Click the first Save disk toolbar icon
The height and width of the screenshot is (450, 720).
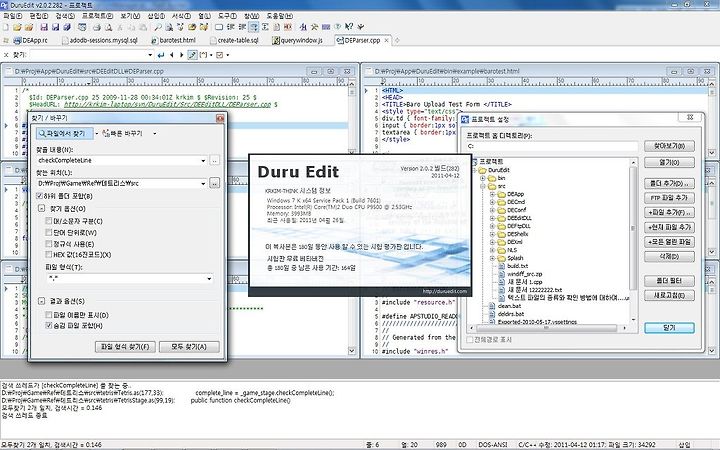click(44, 27)
